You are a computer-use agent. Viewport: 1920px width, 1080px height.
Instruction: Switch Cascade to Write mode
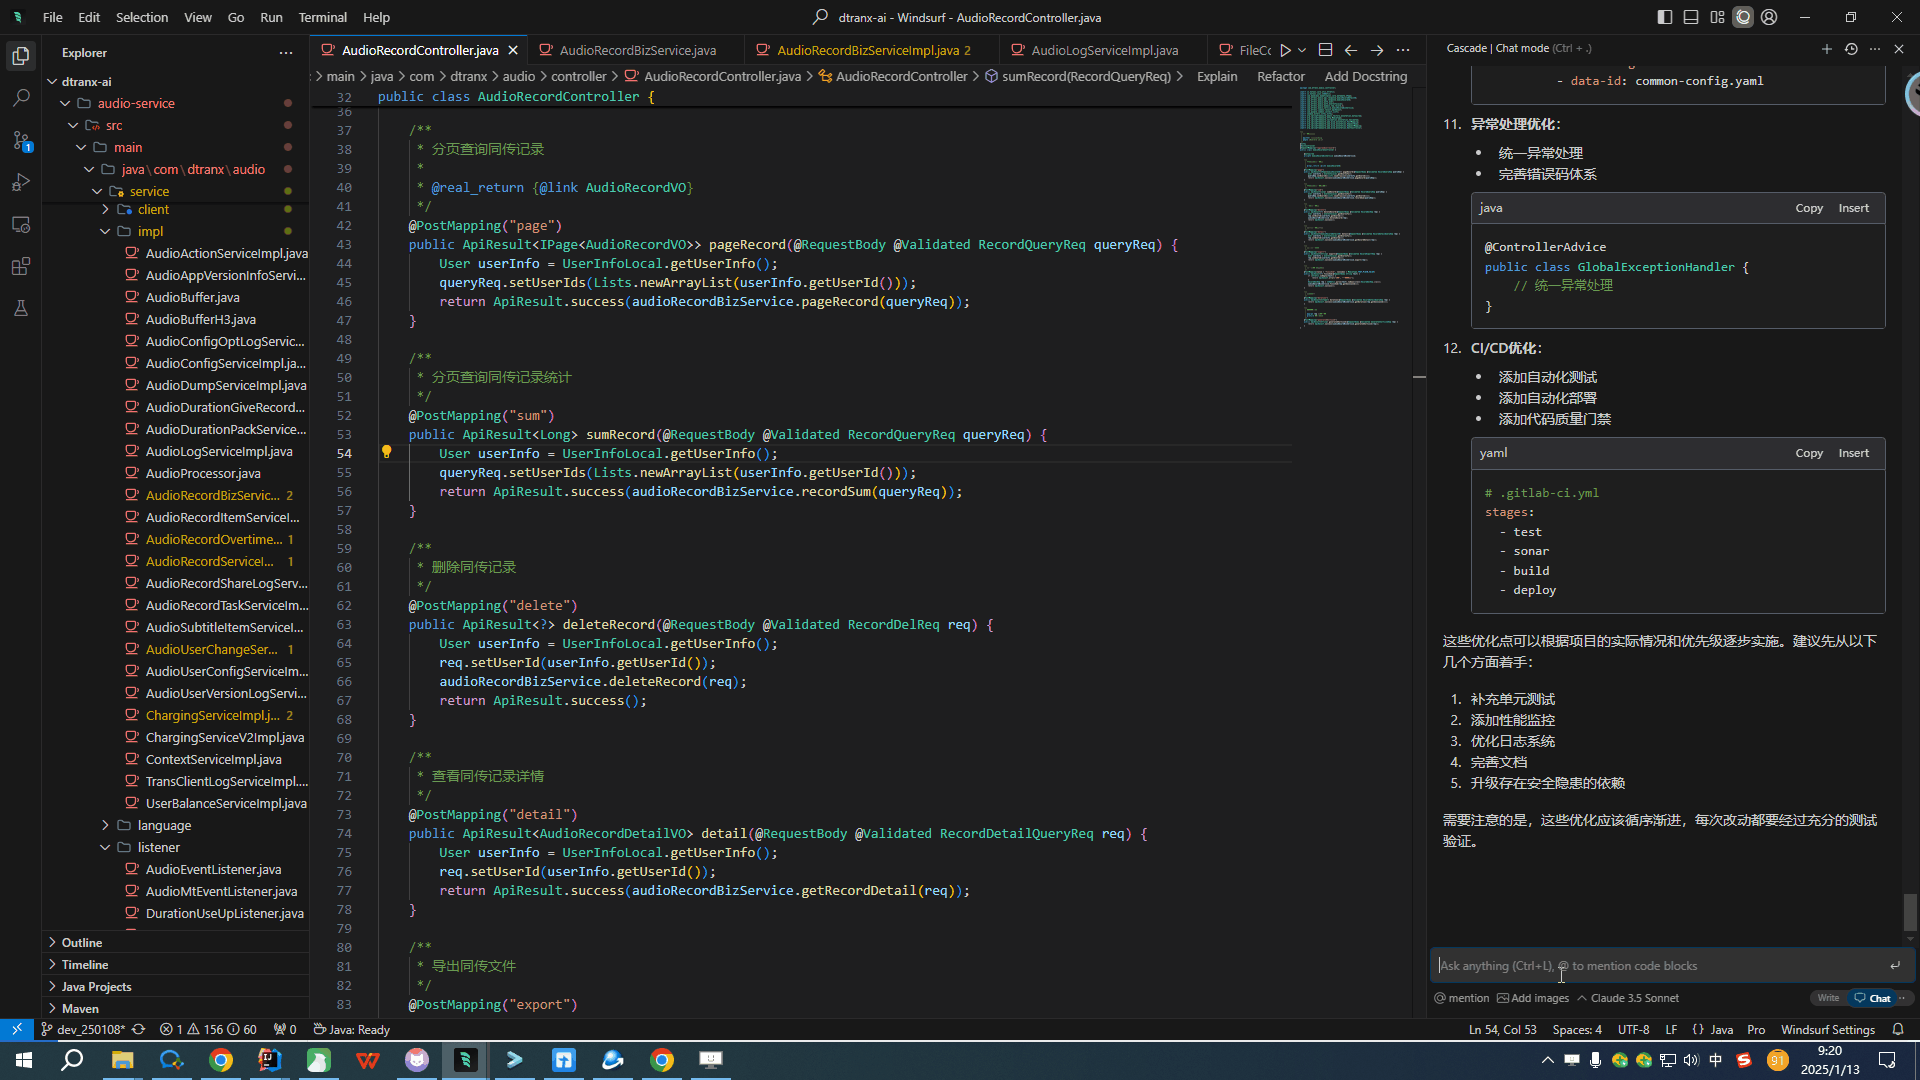tap(1828, 998)
